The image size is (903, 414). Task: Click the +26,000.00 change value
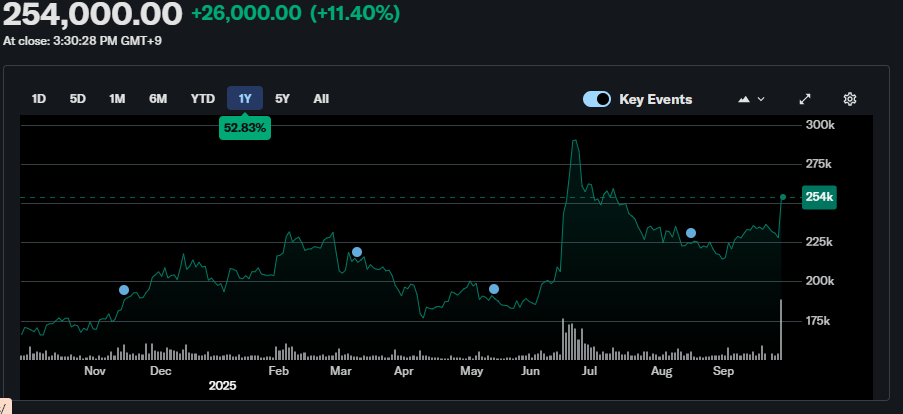tap(246, 13)
